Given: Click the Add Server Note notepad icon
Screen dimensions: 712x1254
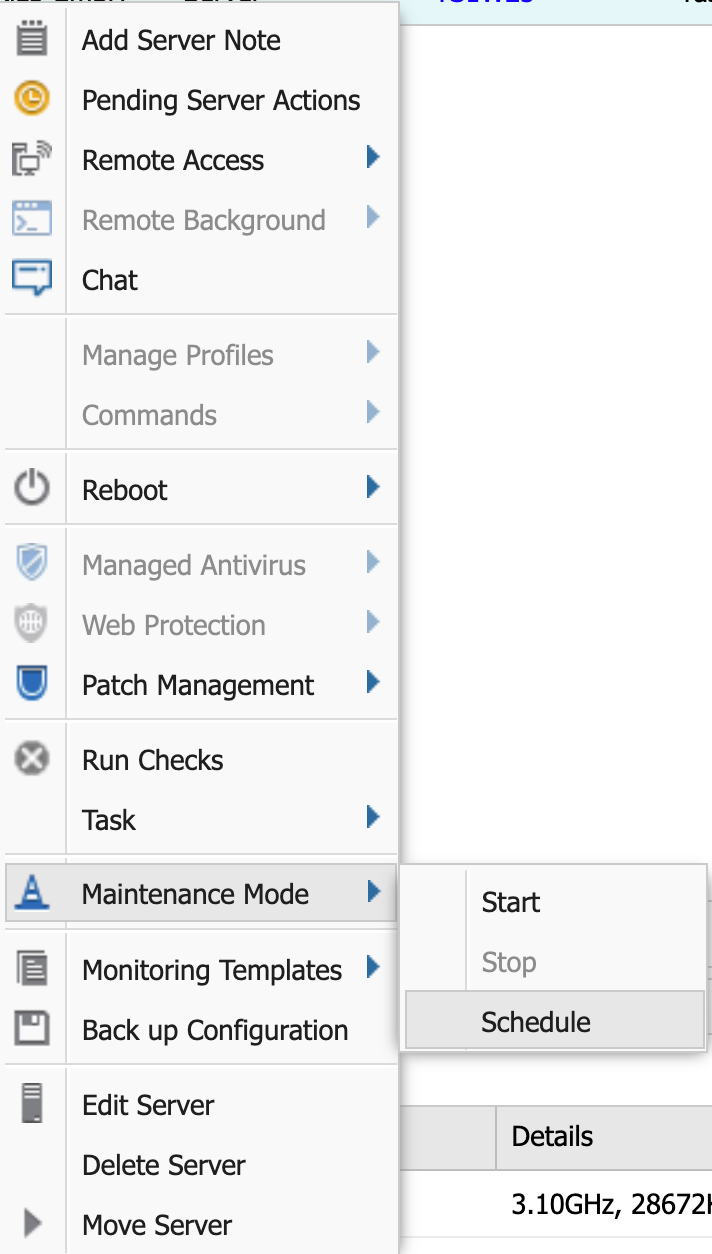Looking at the screenshot, I should click(x=32, y=40).
